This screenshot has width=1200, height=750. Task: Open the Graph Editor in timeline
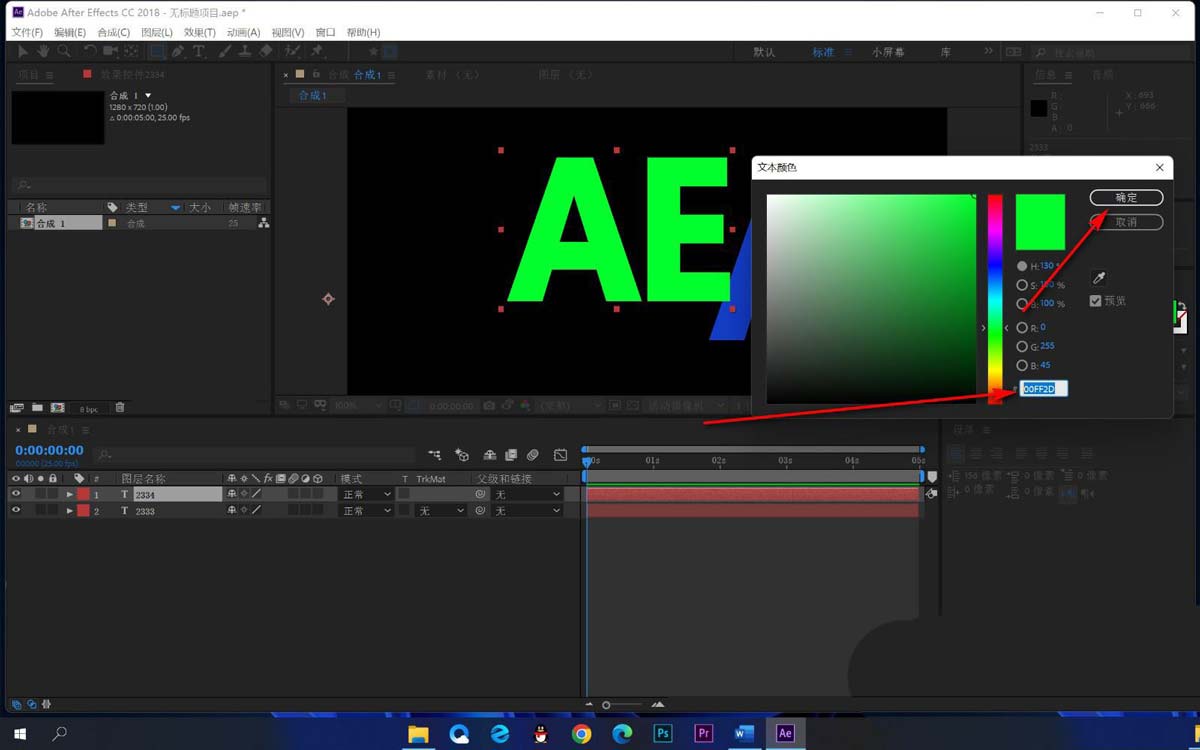(560, 455)
